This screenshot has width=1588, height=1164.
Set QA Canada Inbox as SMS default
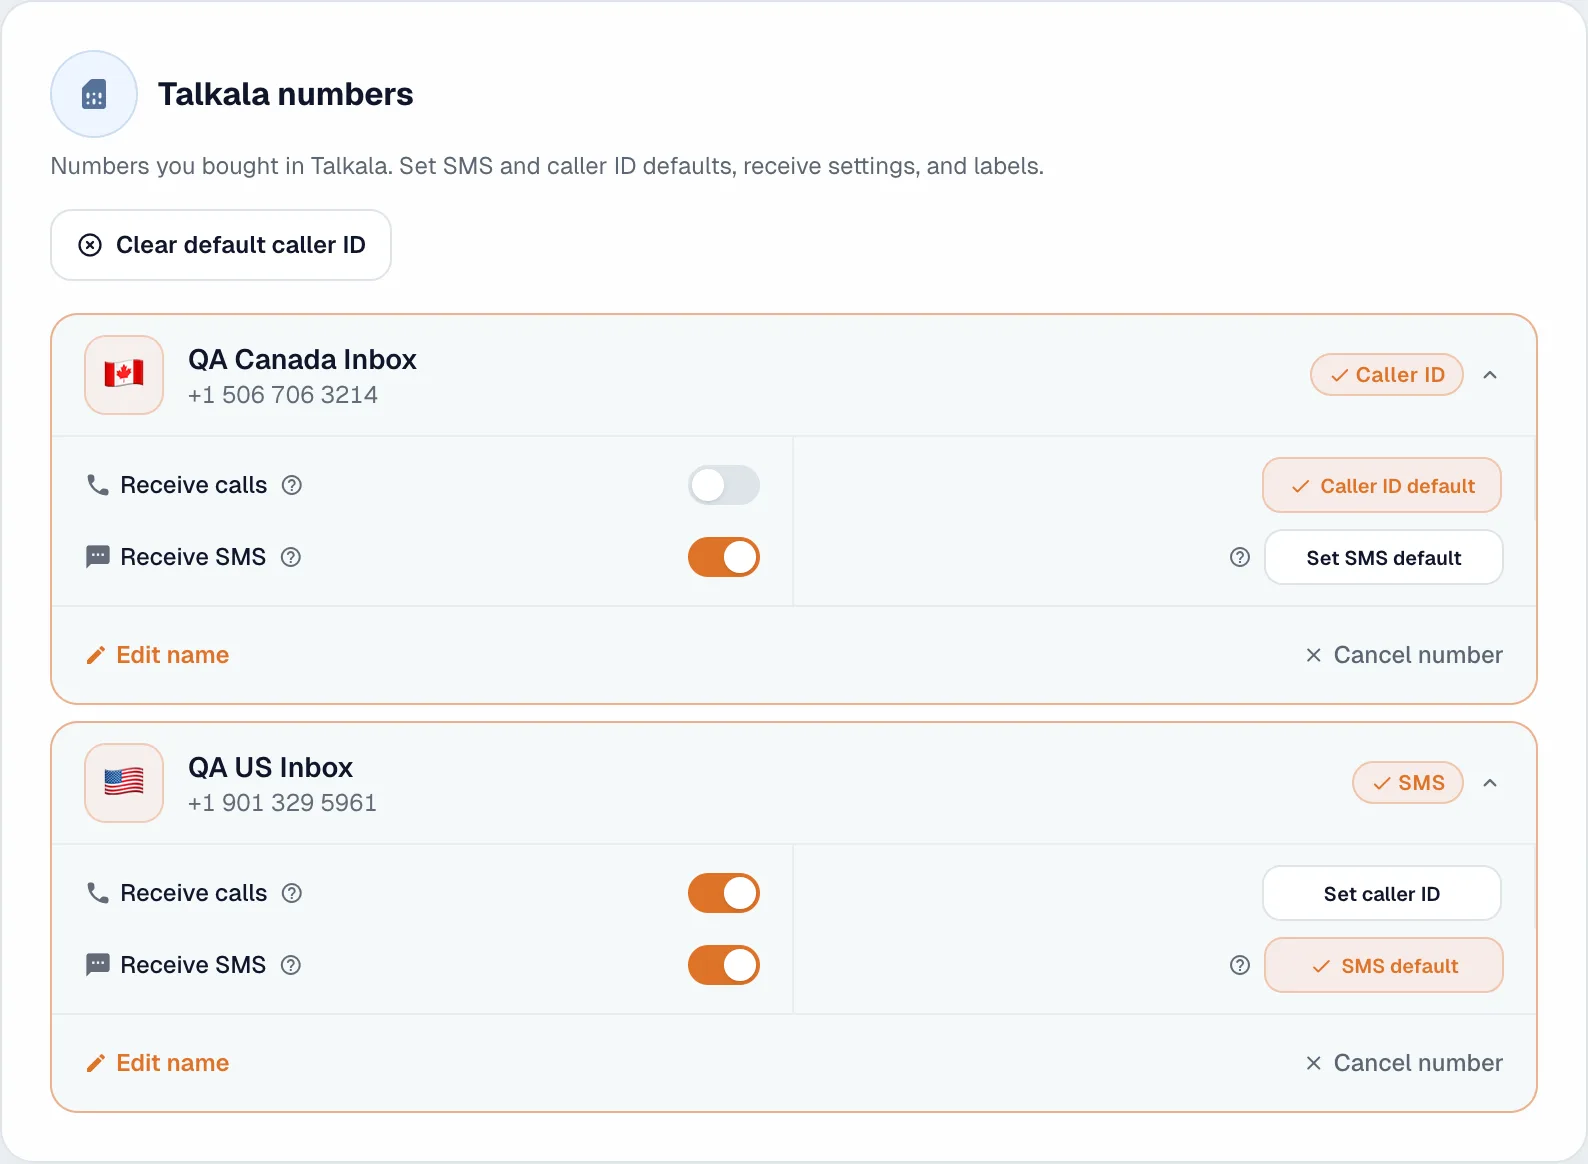click(1384, 557)
